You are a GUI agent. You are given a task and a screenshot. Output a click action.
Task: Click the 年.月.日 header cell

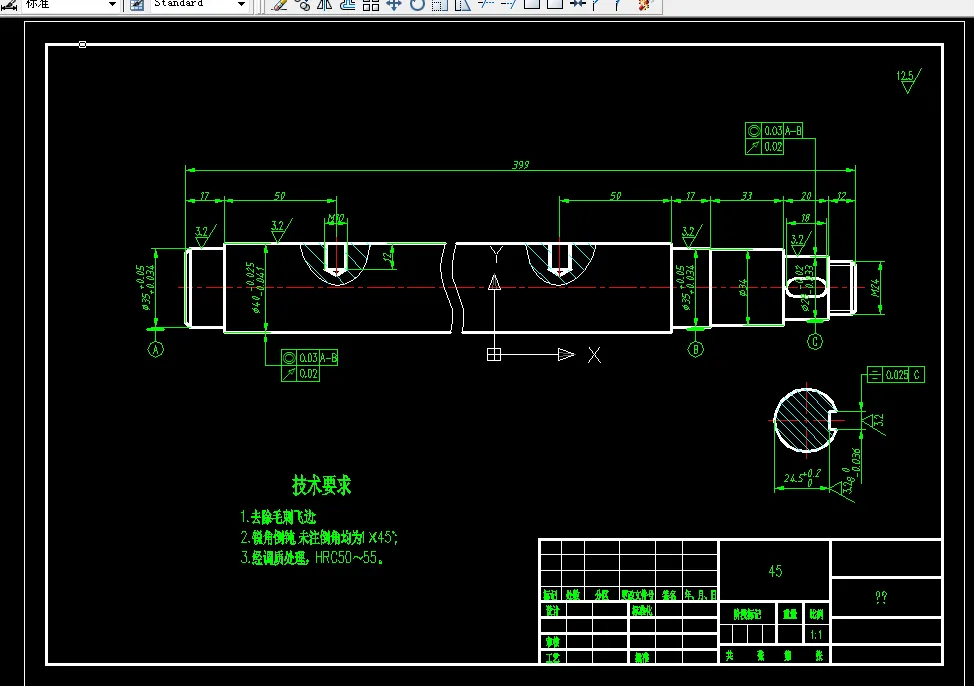[x=701, y=595]
